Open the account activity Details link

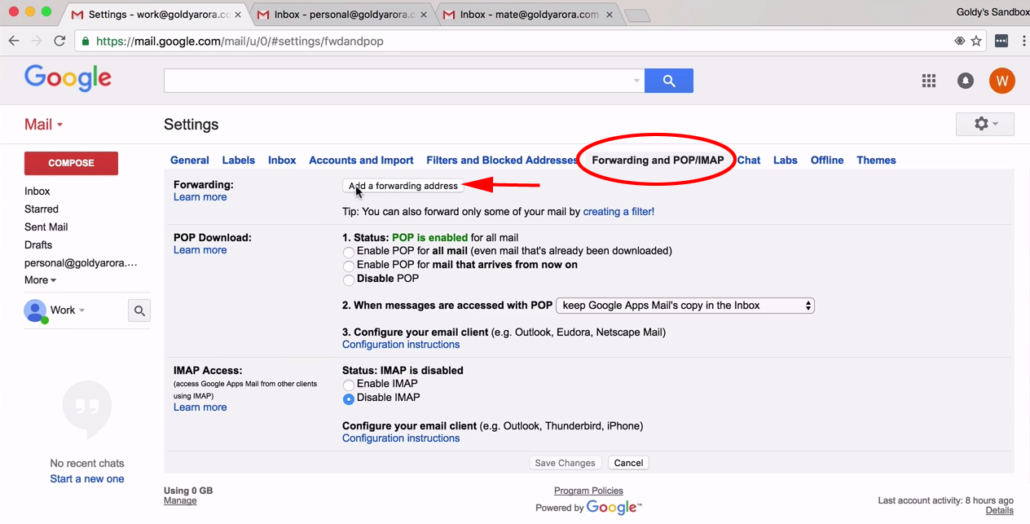pos(999,510)
